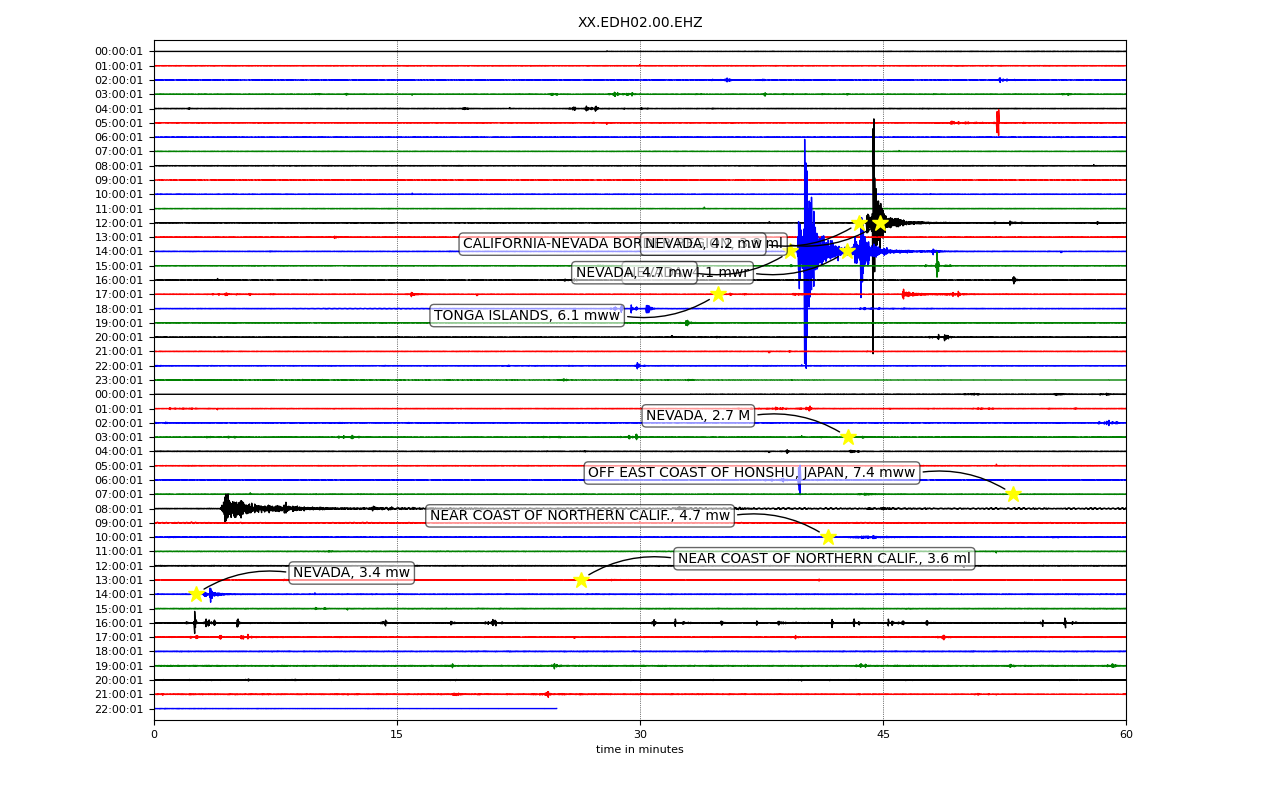Click the 'time in minutes' axis label
Screen dimensions: 1280x800
pyautogui.click(x=640, y=750)
